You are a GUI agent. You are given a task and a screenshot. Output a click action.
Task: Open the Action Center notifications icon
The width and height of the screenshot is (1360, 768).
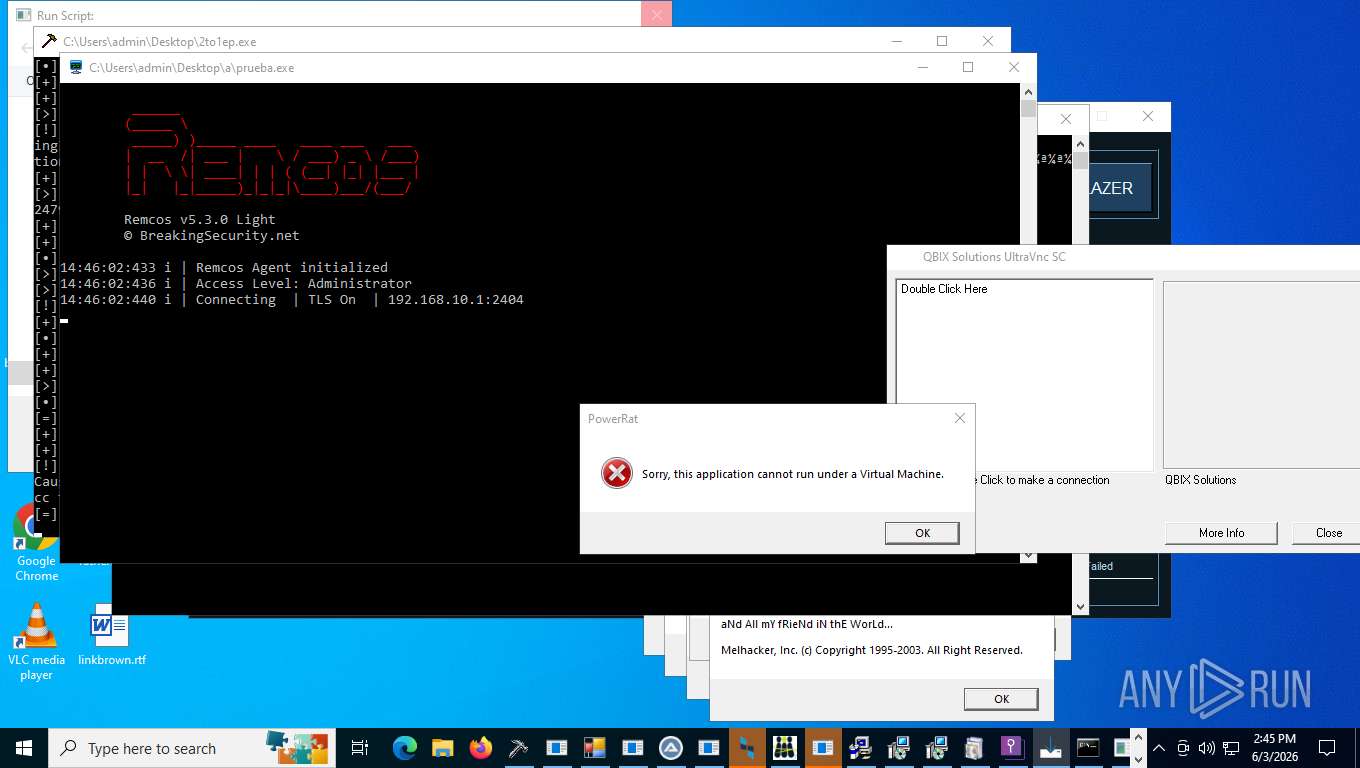pos(1327,748)
